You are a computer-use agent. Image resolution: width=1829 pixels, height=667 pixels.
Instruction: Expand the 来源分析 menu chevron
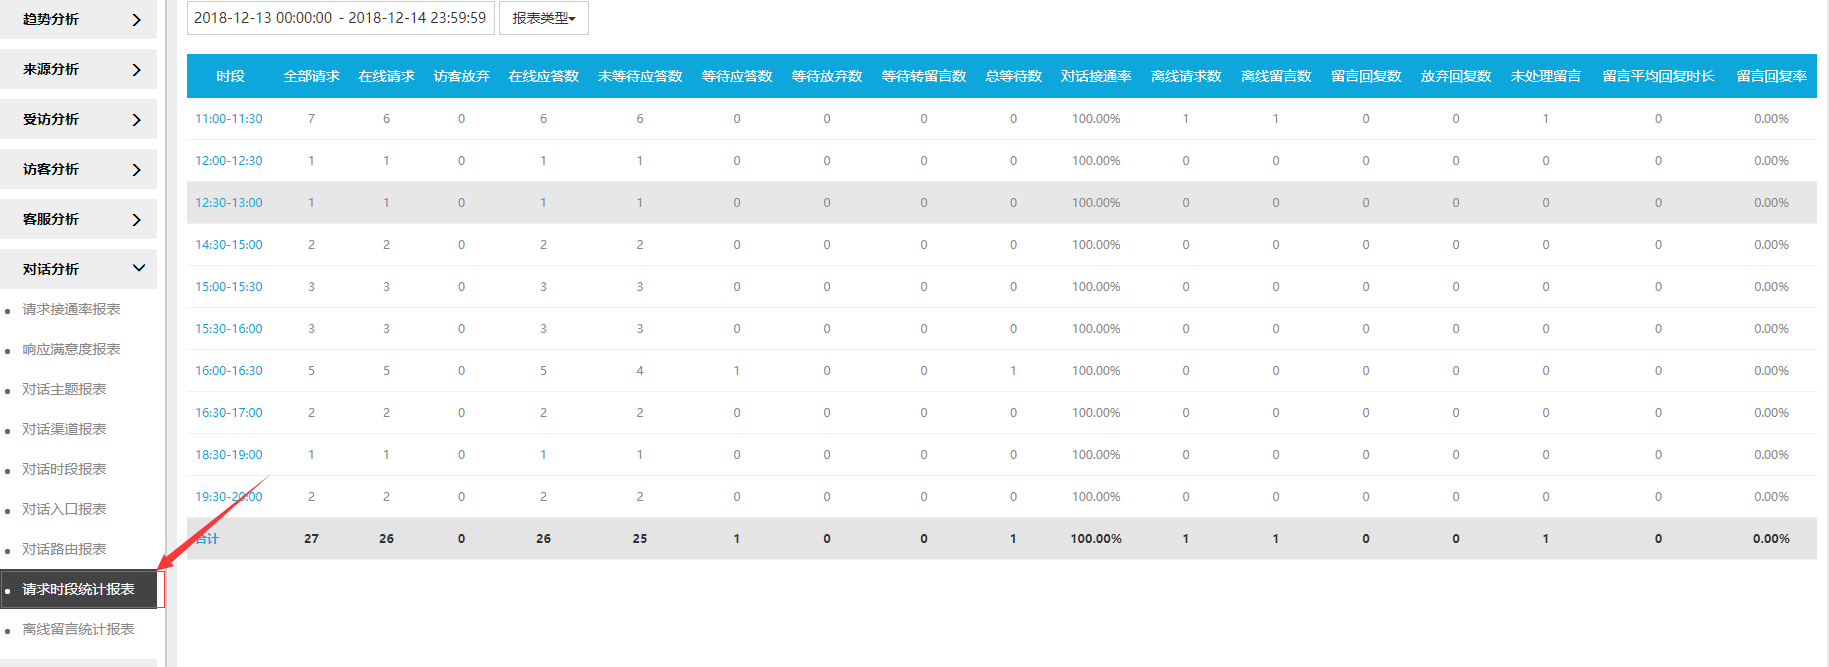[x=137, y=70]
